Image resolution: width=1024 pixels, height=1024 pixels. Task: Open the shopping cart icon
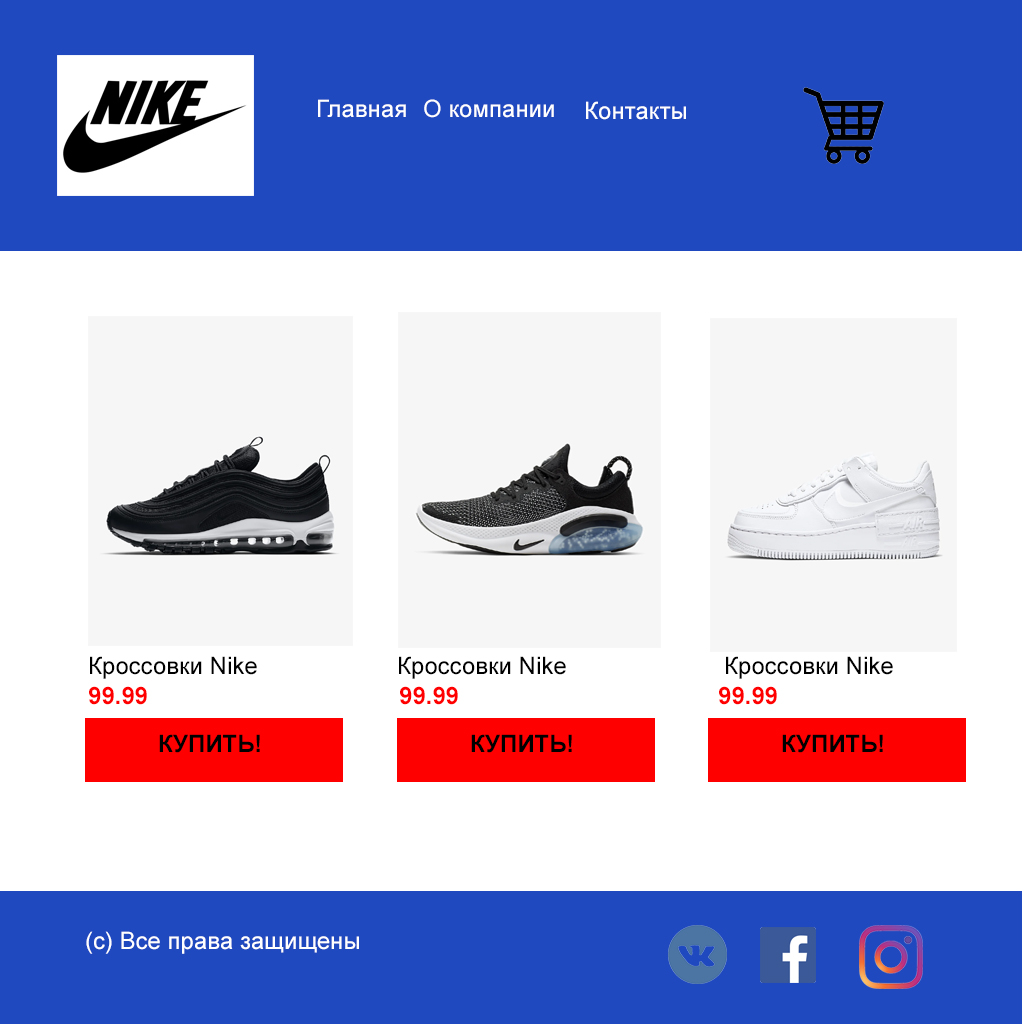[x=844, y=125]
